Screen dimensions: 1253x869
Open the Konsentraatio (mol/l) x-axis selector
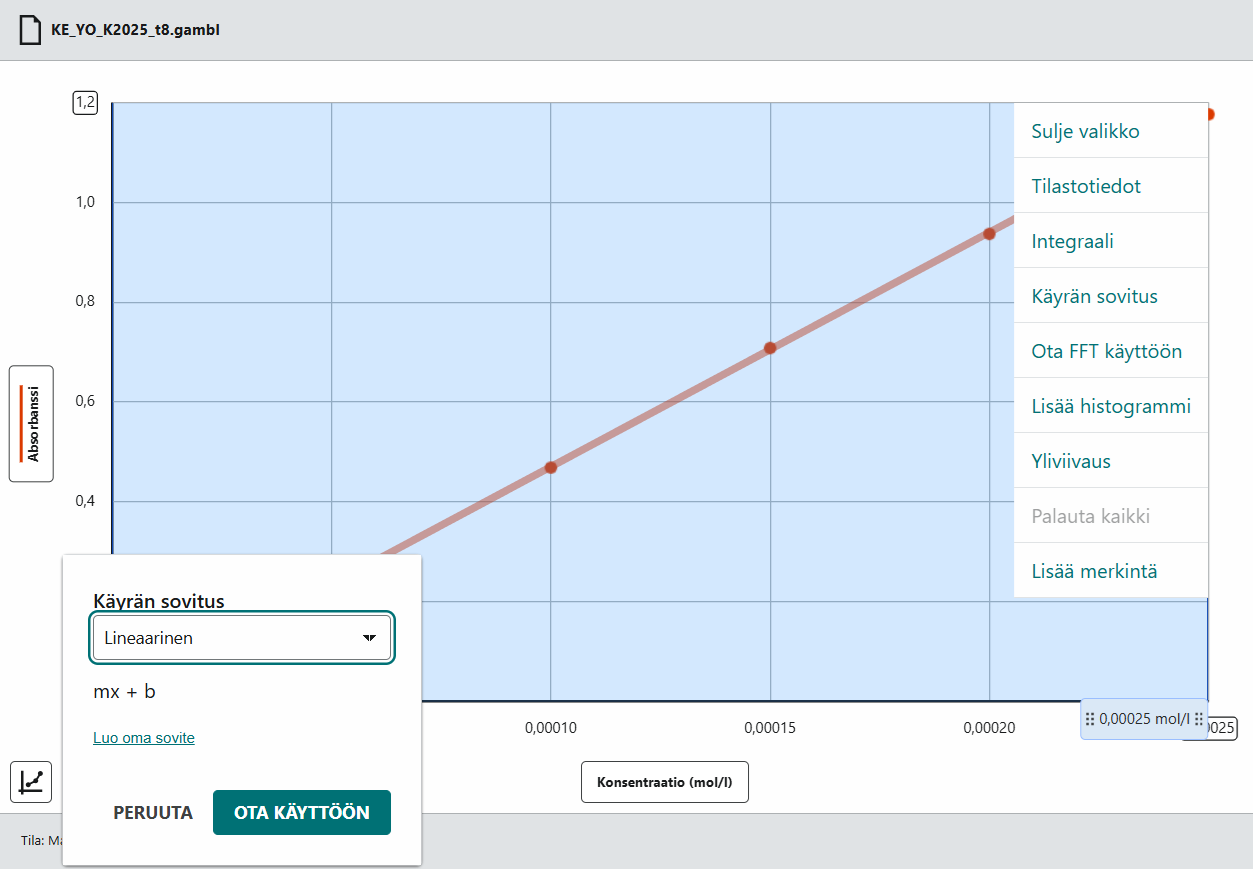pos(664,782)
